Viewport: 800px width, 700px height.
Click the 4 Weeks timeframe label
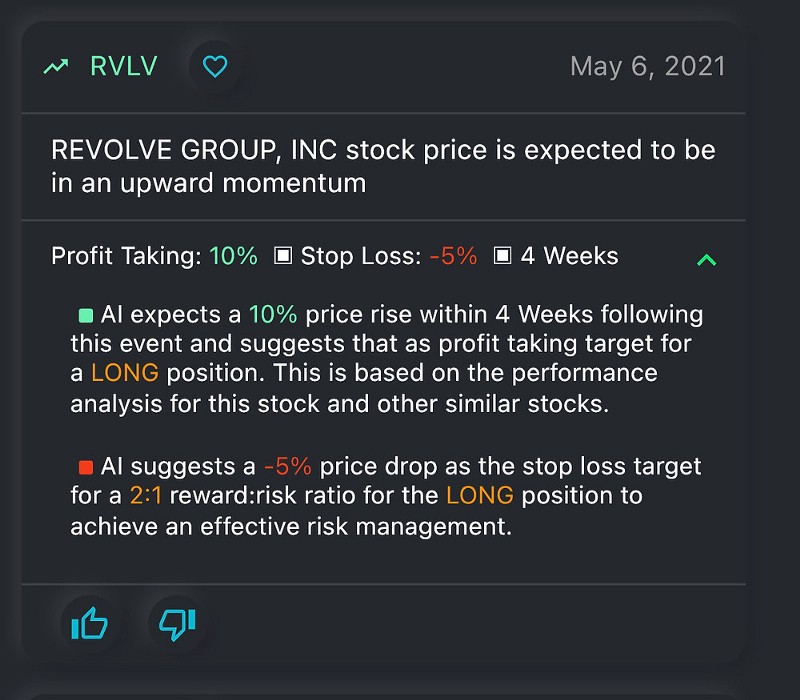[569, 256]
